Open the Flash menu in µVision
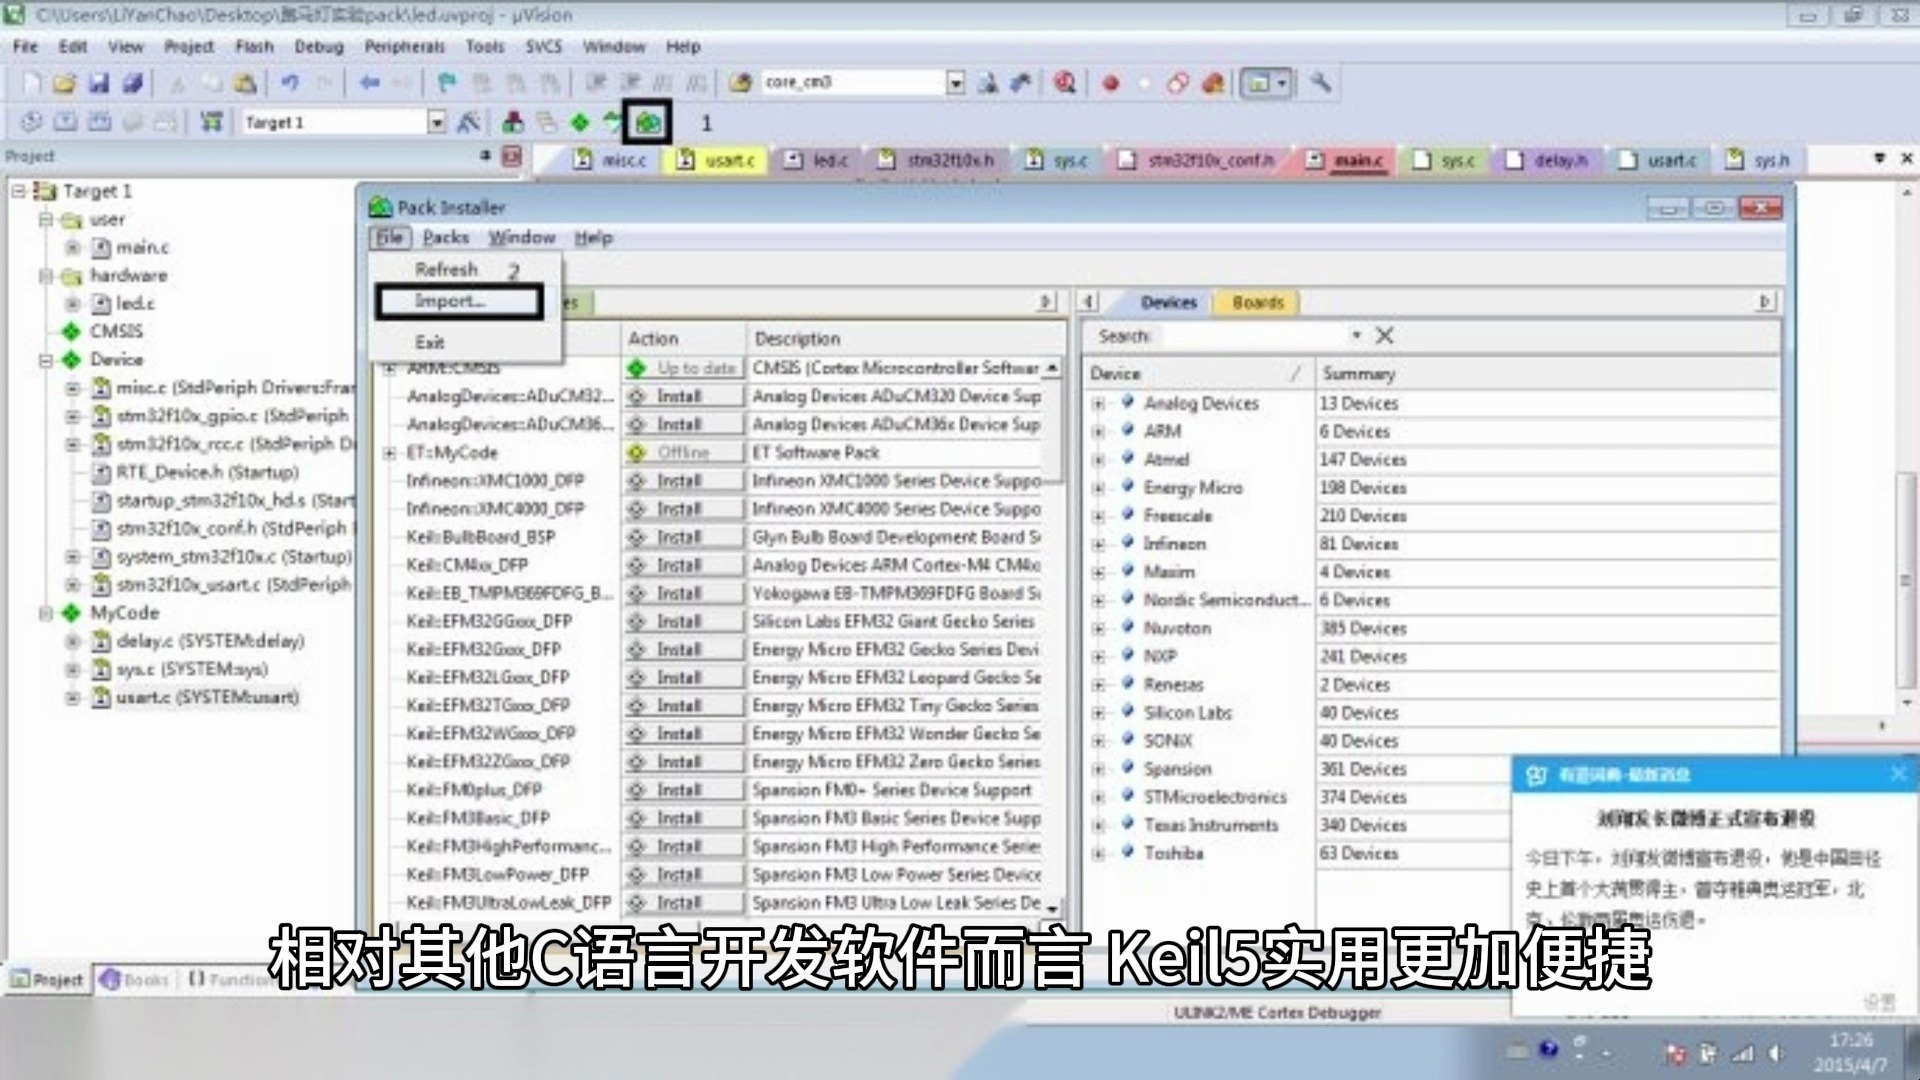Screen dimensions: 1920x1080 [254, 47]
